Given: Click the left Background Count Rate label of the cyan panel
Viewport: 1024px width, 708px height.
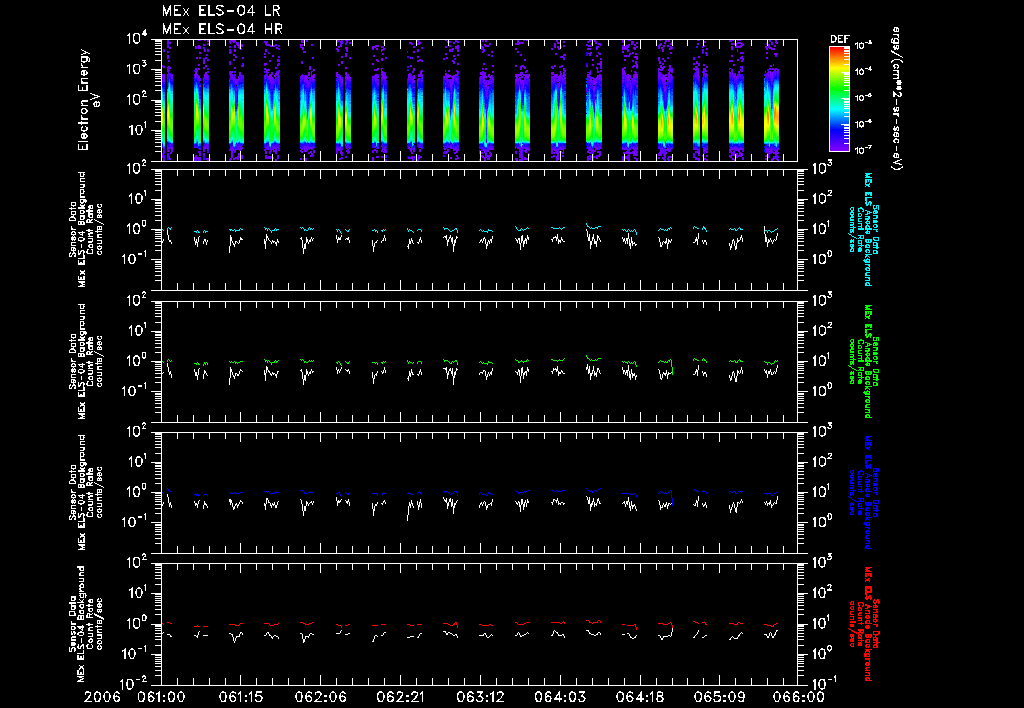Looking at the screenshot, I should (x=86, y=229).
